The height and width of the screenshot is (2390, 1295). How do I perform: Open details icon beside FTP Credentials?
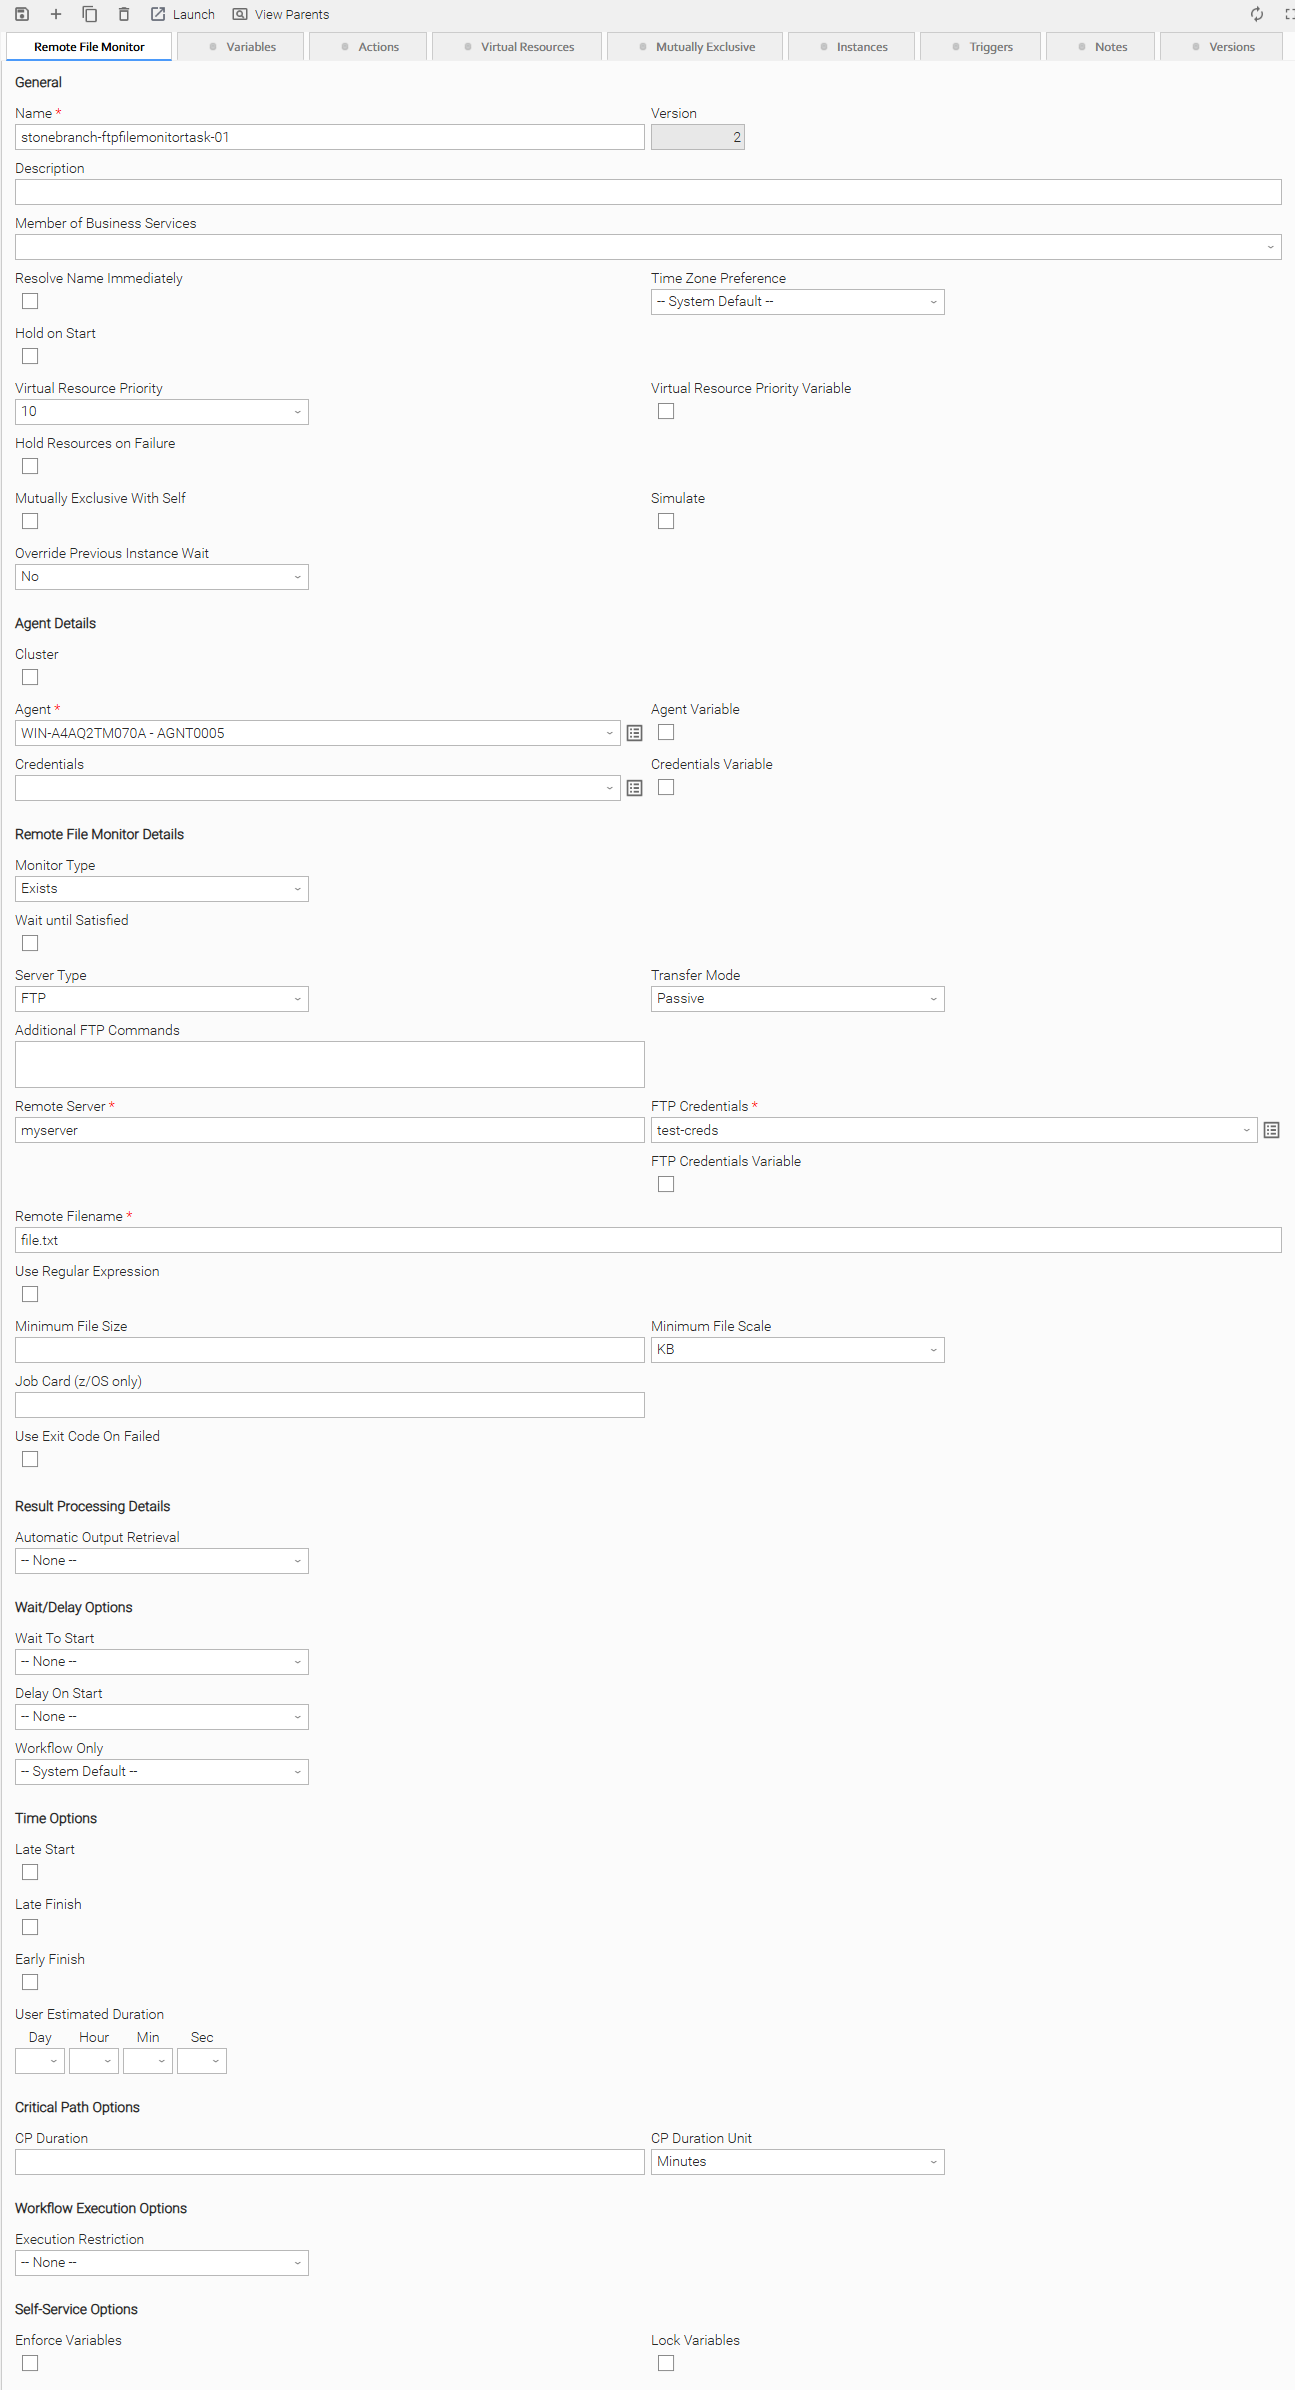click(1271, 1130)
